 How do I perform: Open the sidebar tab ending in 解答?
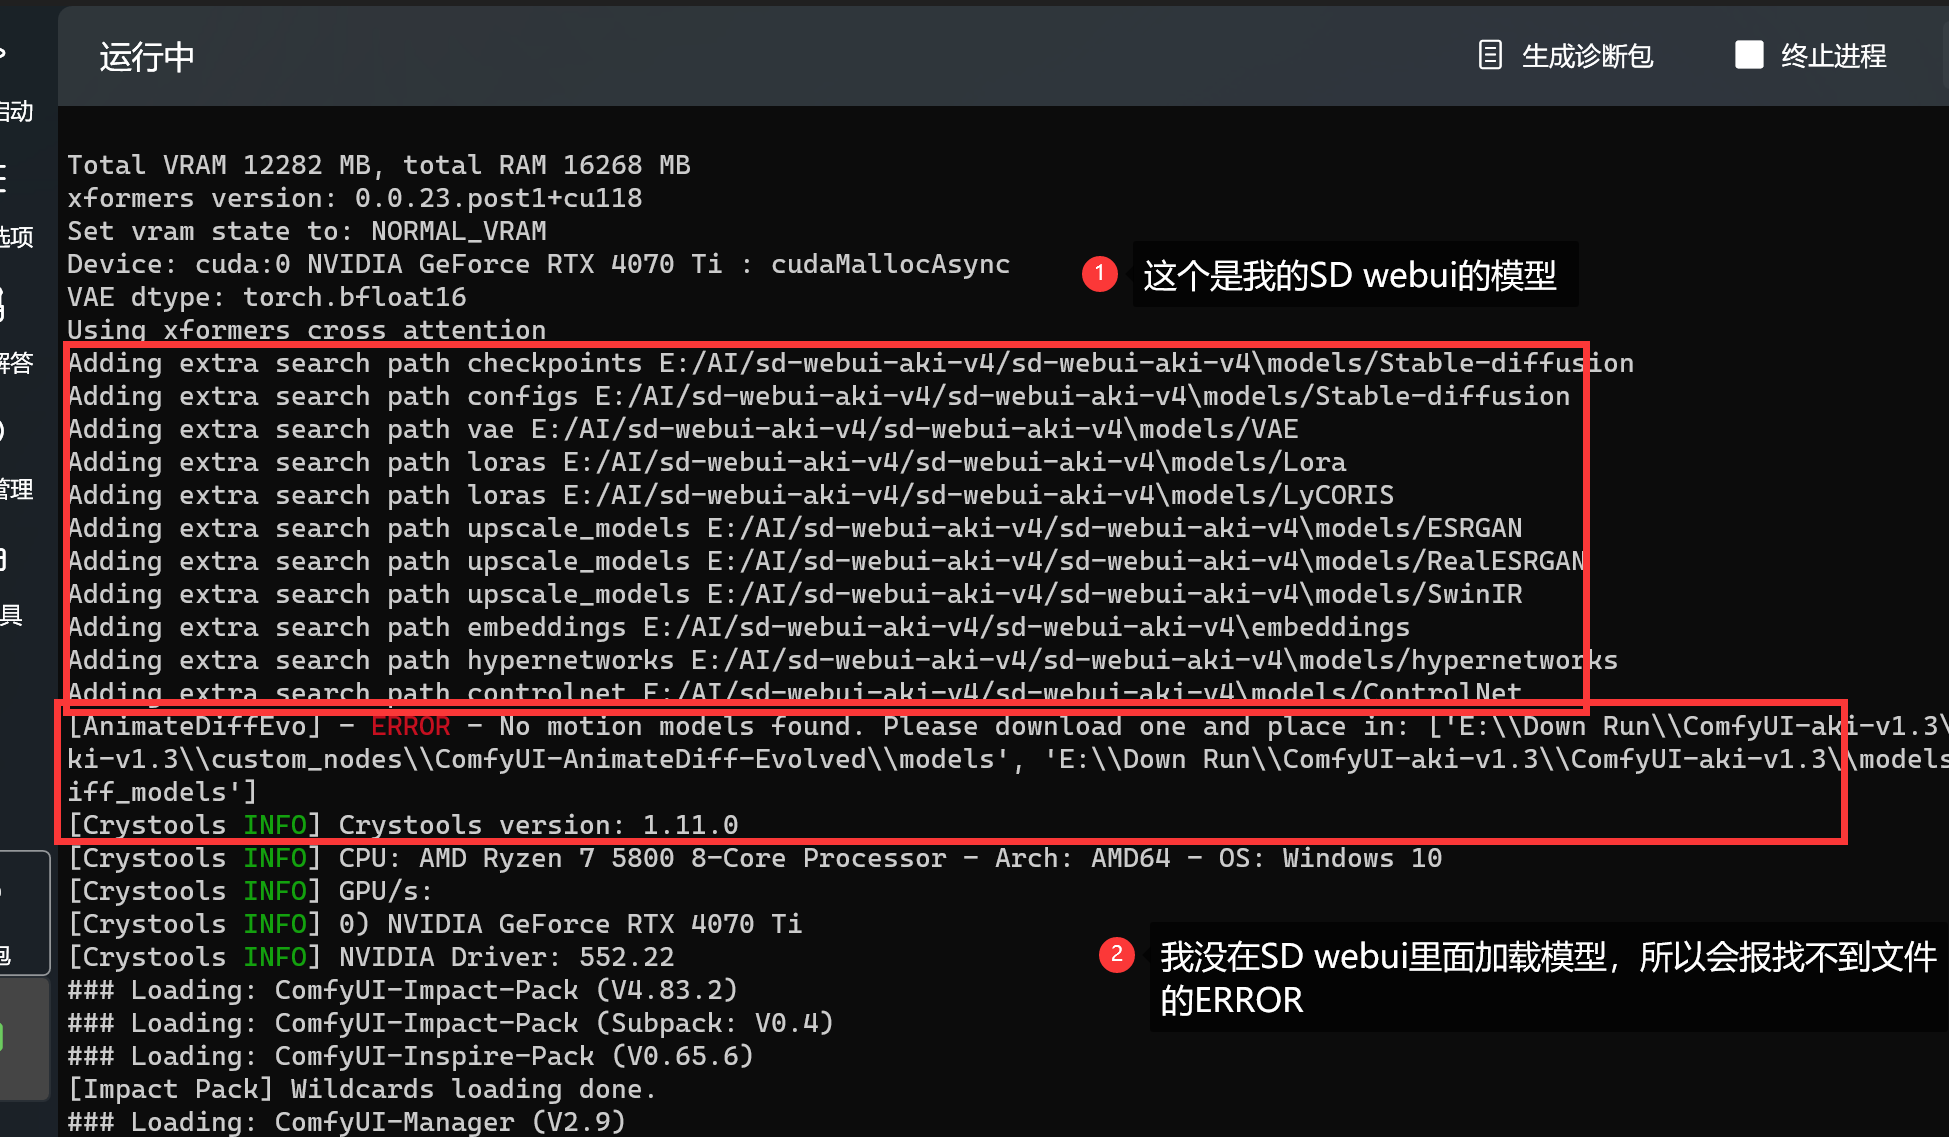click(17, 362)
